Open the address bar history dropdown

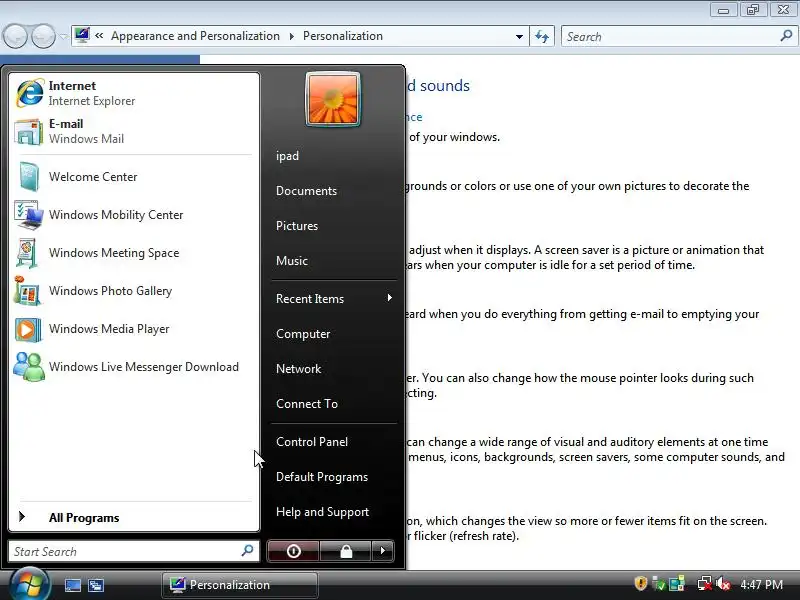coord(519,36)
